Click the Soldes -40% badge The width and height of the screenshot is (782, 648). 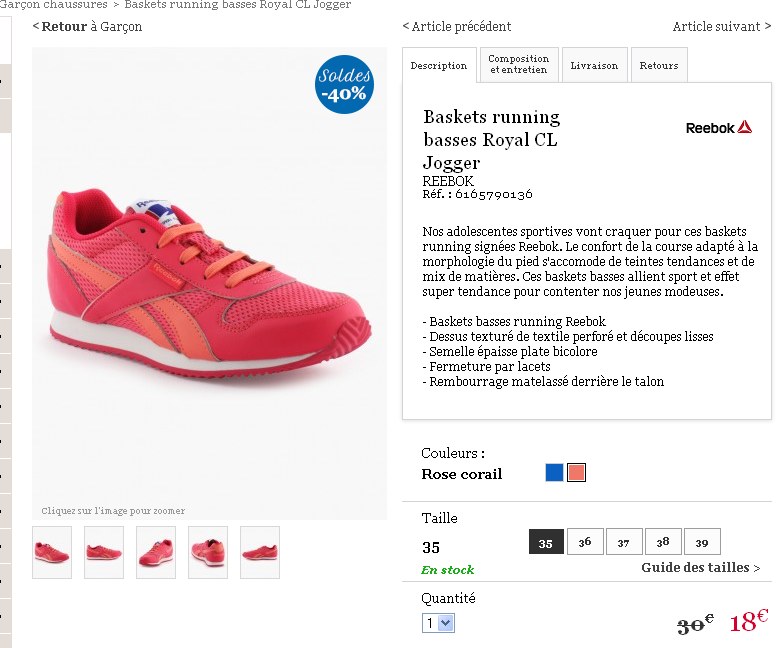pos(344,85)
